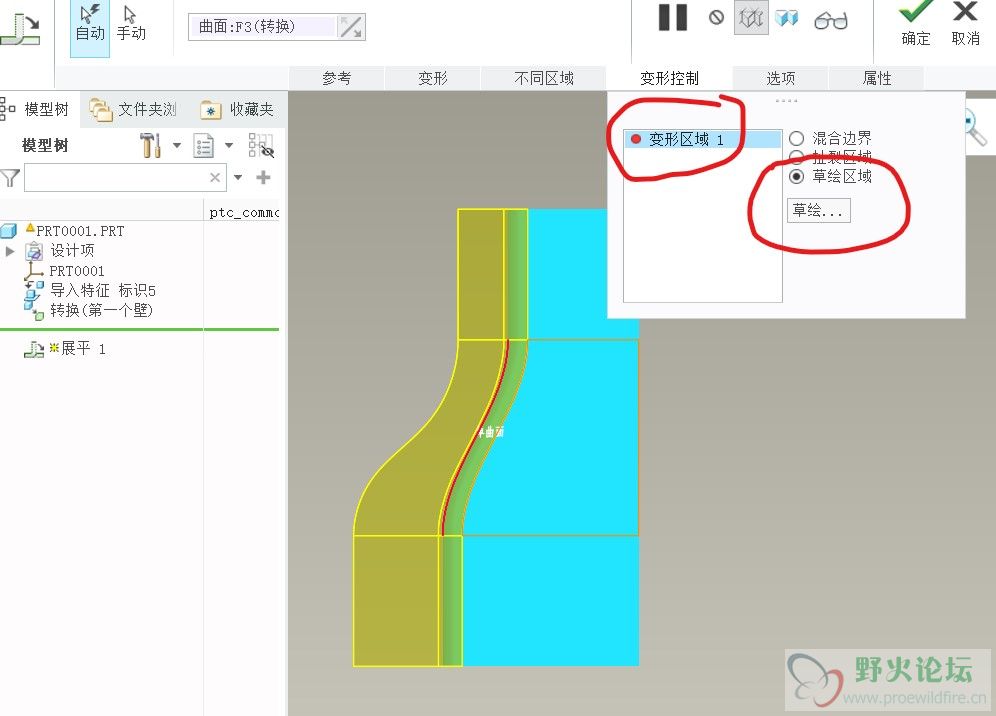This screenshot has width=996, height=716.
Task: Open the 不同区域 tab
Action: coord(544,78)
